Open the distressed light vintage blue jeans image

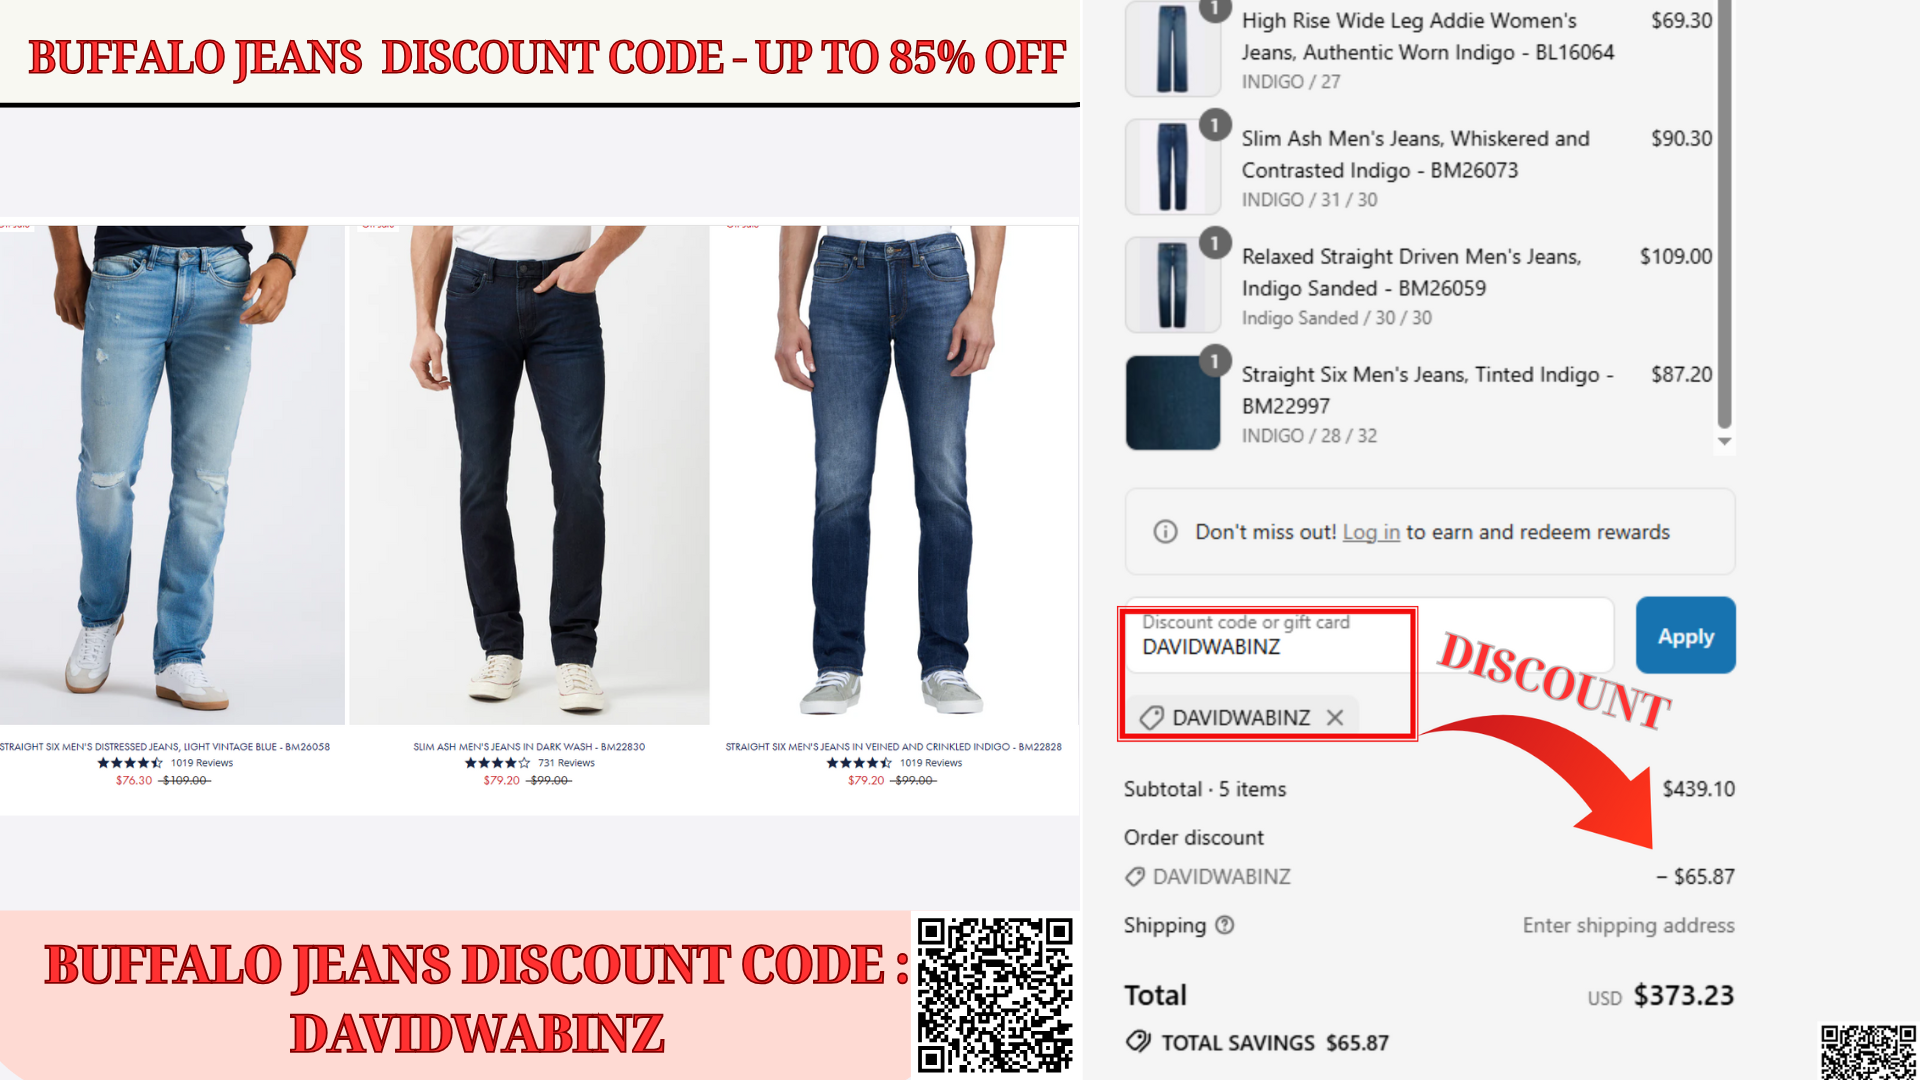tap(172, 475)
